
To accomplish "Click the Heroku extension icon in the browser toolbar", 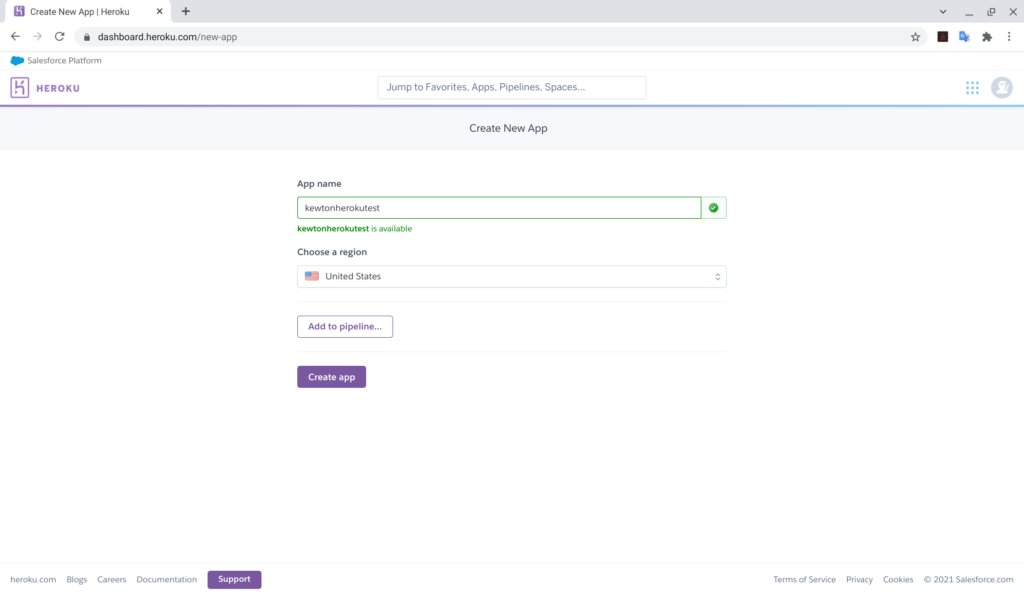I will (941, 35).
